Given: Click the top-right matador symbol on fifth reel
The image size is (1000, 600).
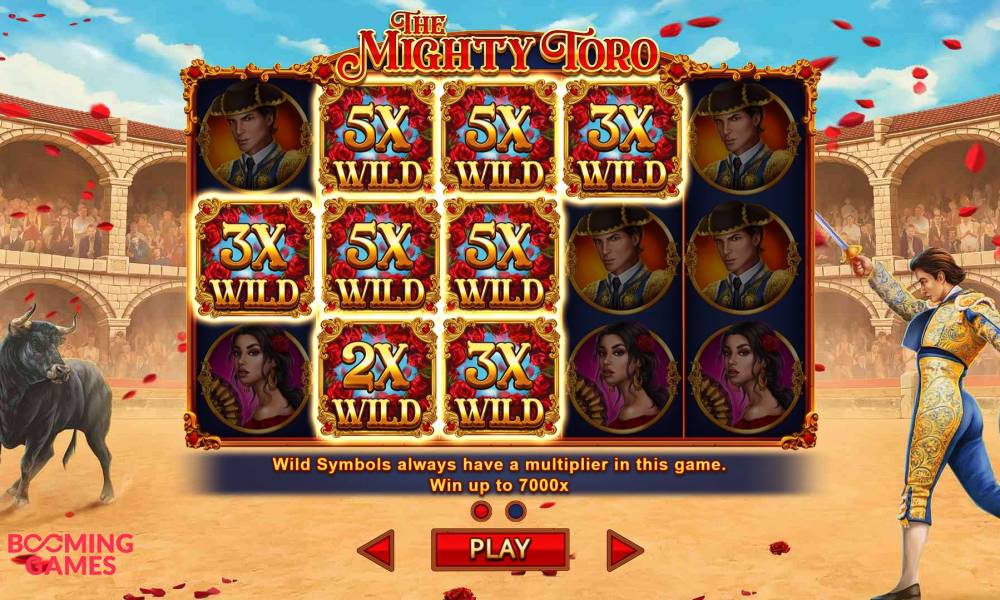Looking at the screenshot, I should 744,138.
